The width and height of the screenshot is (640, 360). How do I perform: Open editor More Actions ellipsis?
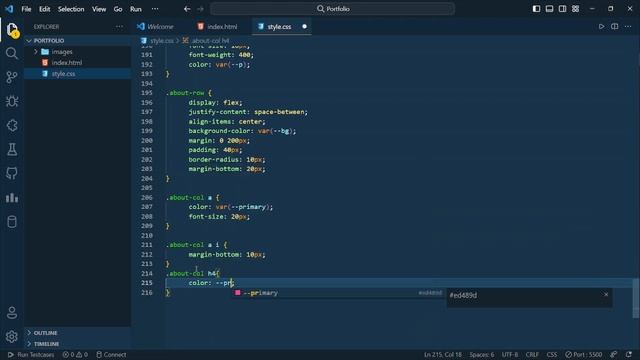click(628, 27)
